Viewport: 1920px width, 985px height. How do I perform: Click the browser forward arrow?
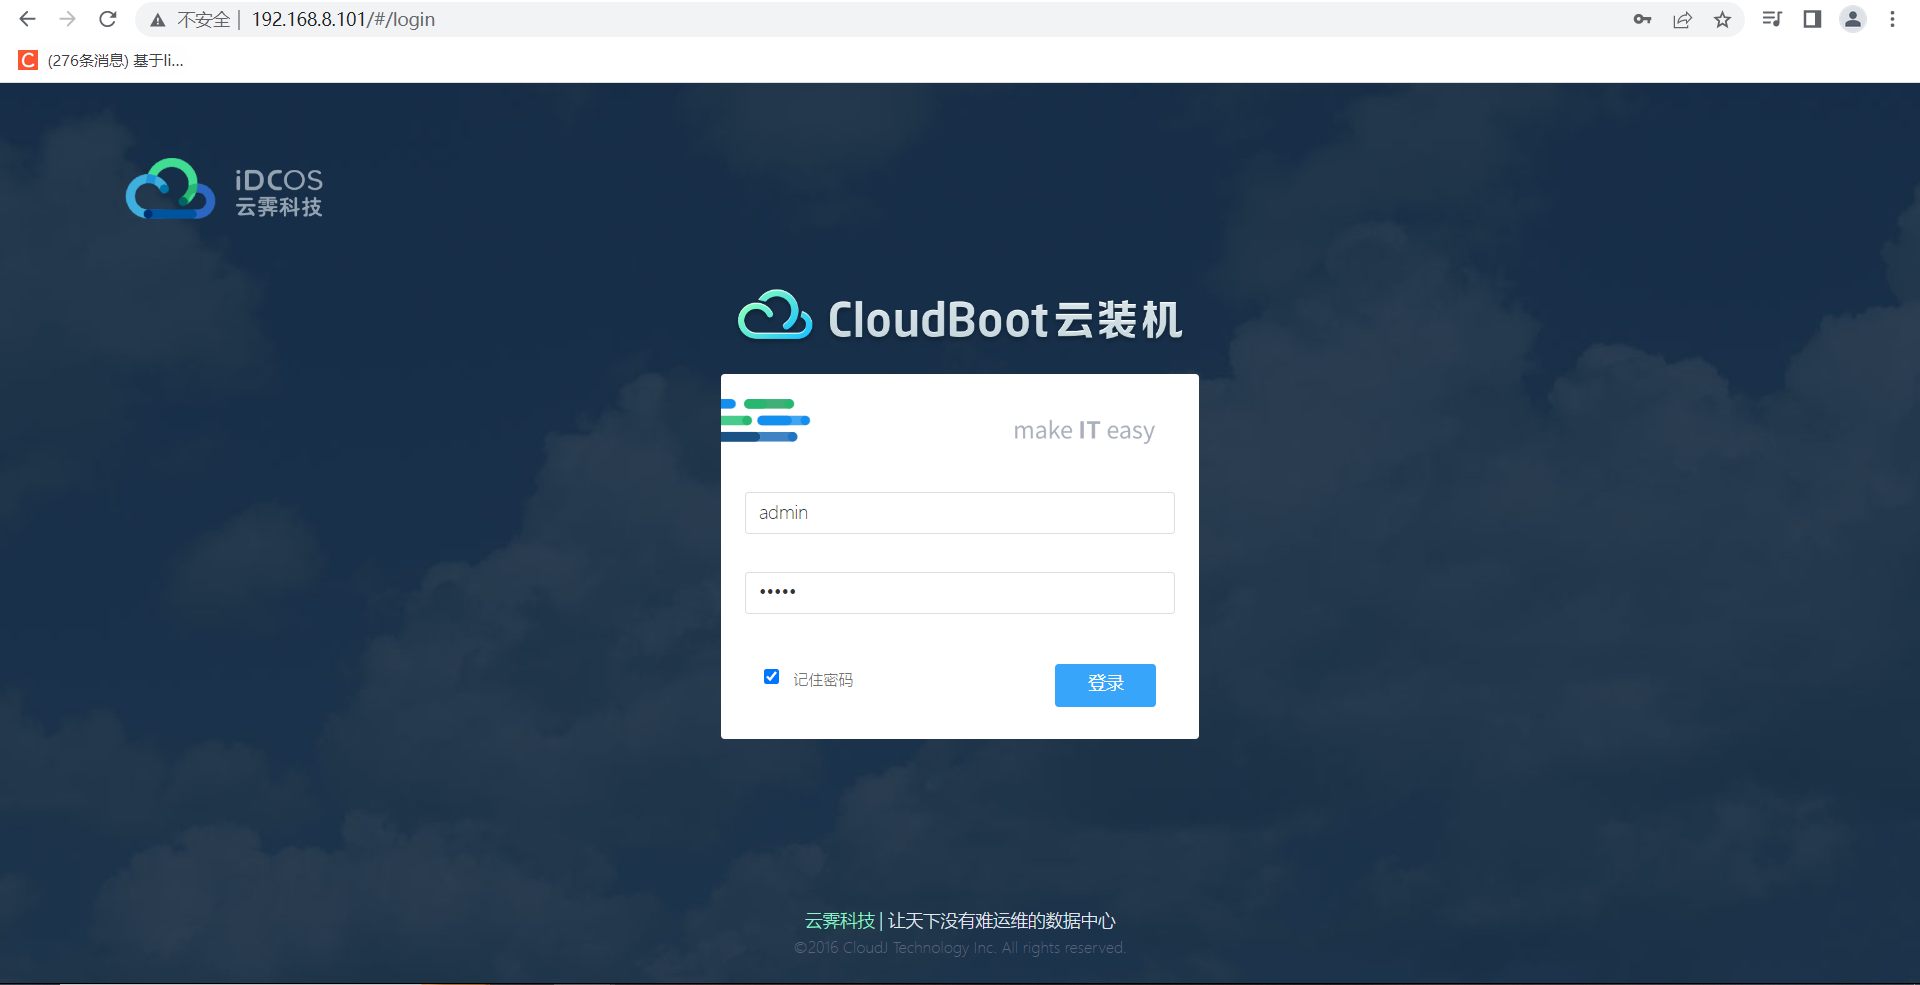pyautogui.click(x=67, y=19)
